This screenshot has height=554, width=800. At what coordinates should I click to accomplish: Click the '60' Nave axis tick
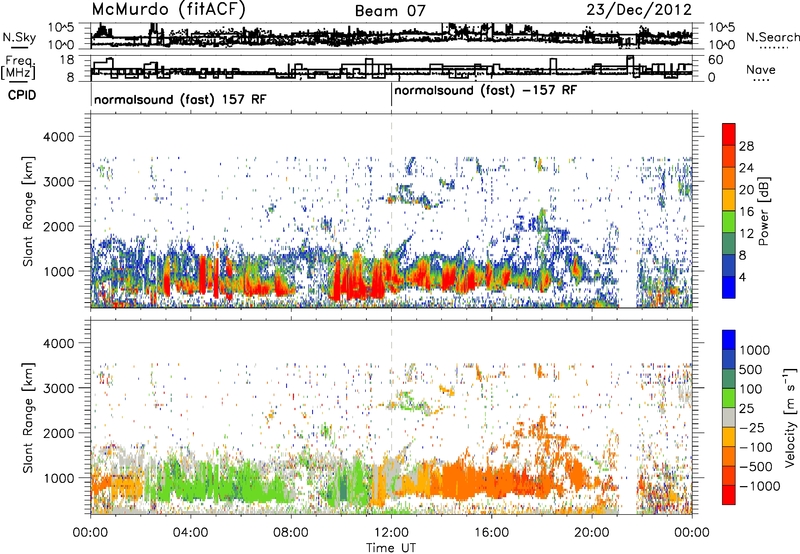pos(716,60)
